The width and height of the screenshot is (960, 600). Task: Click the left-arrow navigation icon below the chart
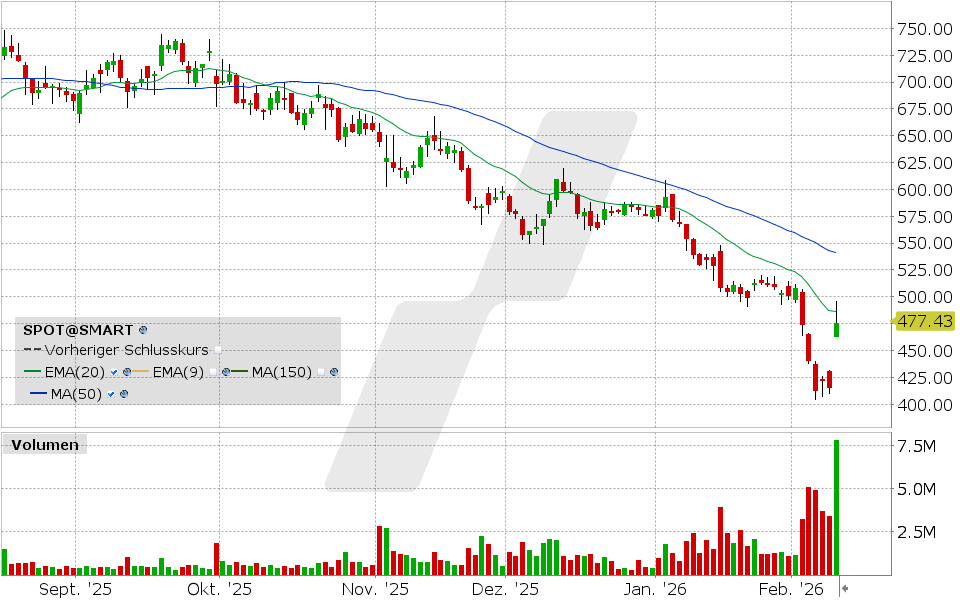[845, 589]
